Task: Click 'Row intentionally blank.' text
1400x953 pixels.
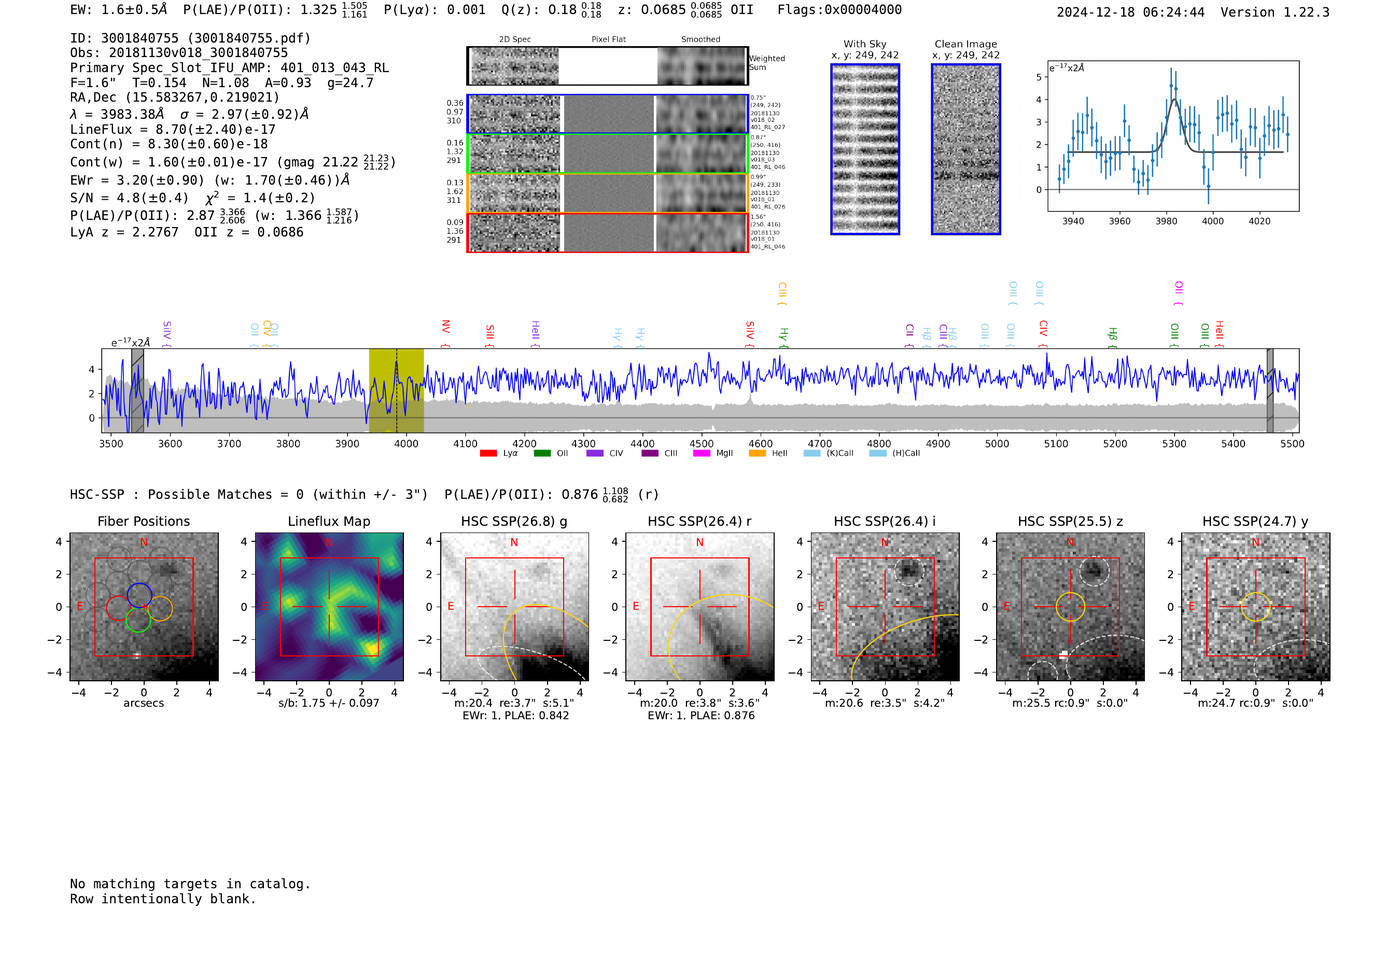Action: (x=163, y=899)
